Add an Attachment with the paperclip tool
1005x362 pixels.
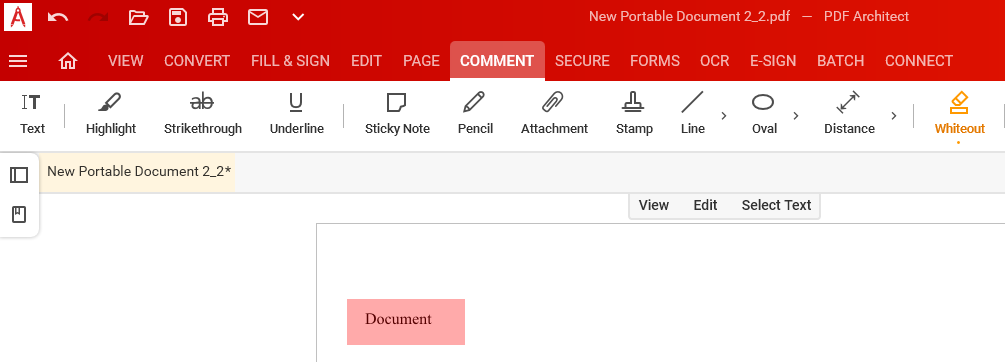[x=554, y=114]
